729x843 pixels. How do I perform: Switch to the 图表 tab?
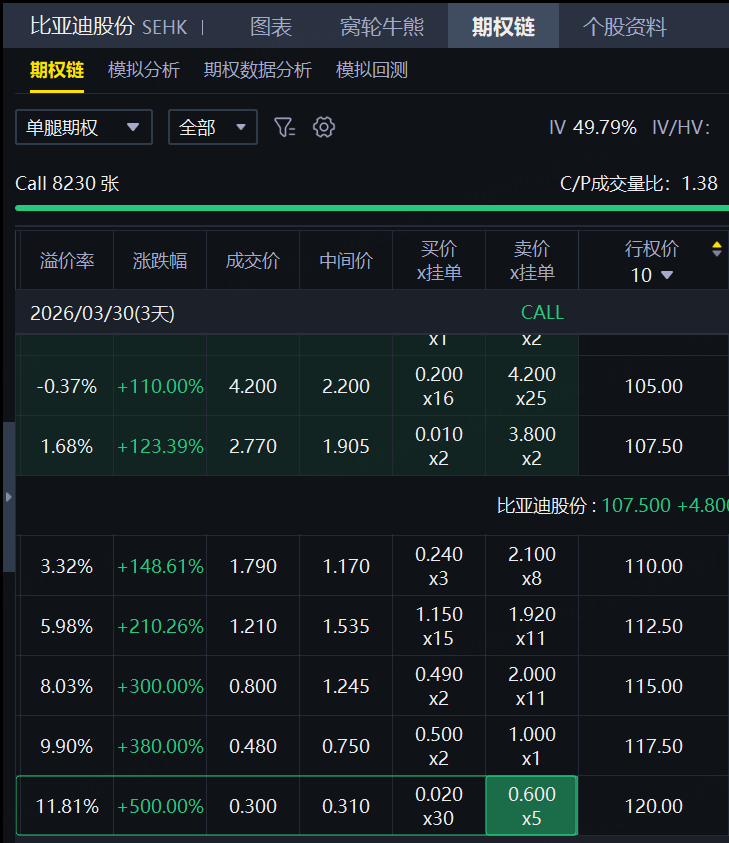pos(270,27)
